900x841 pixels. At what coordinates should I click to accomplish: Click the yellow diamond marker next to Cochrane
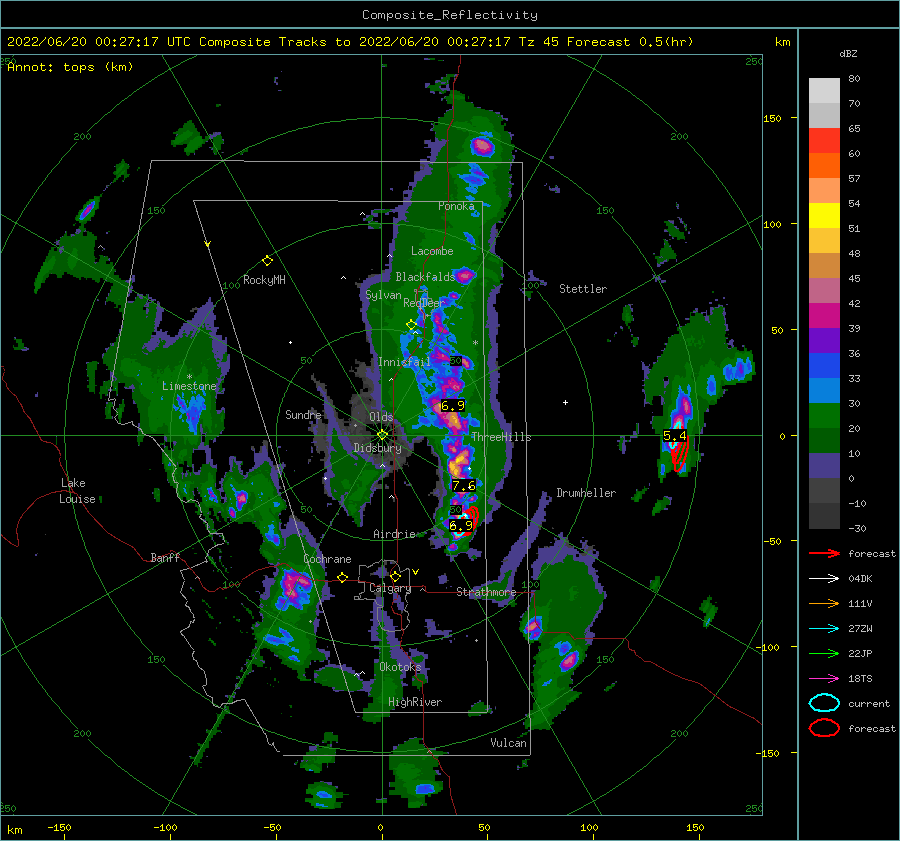(342, 577)
